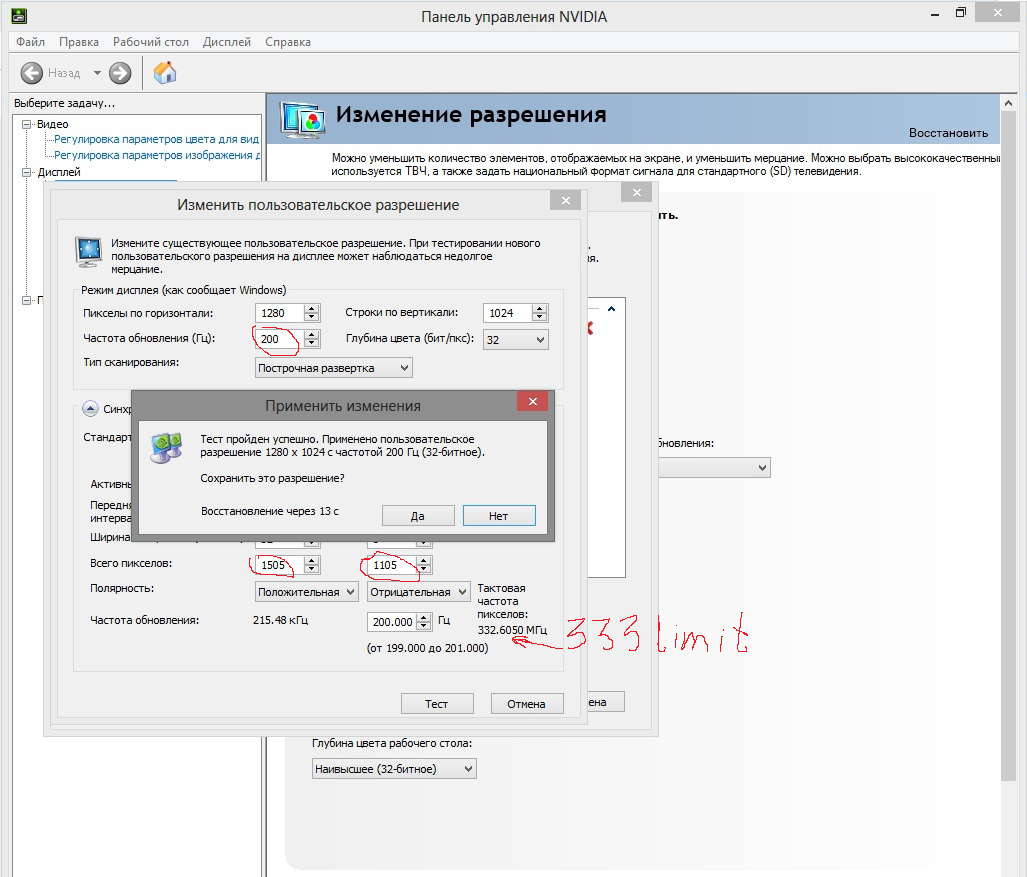
Task: Open the Глубина цвета (бит/пкс) dropdown
Action: [515, 340]
